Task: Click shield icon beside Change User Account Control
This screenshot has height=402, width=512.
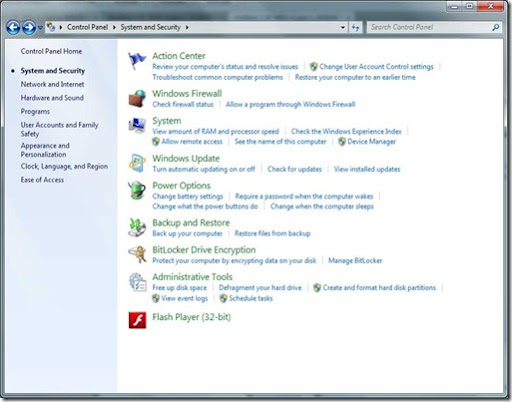Action: point(313,67)
